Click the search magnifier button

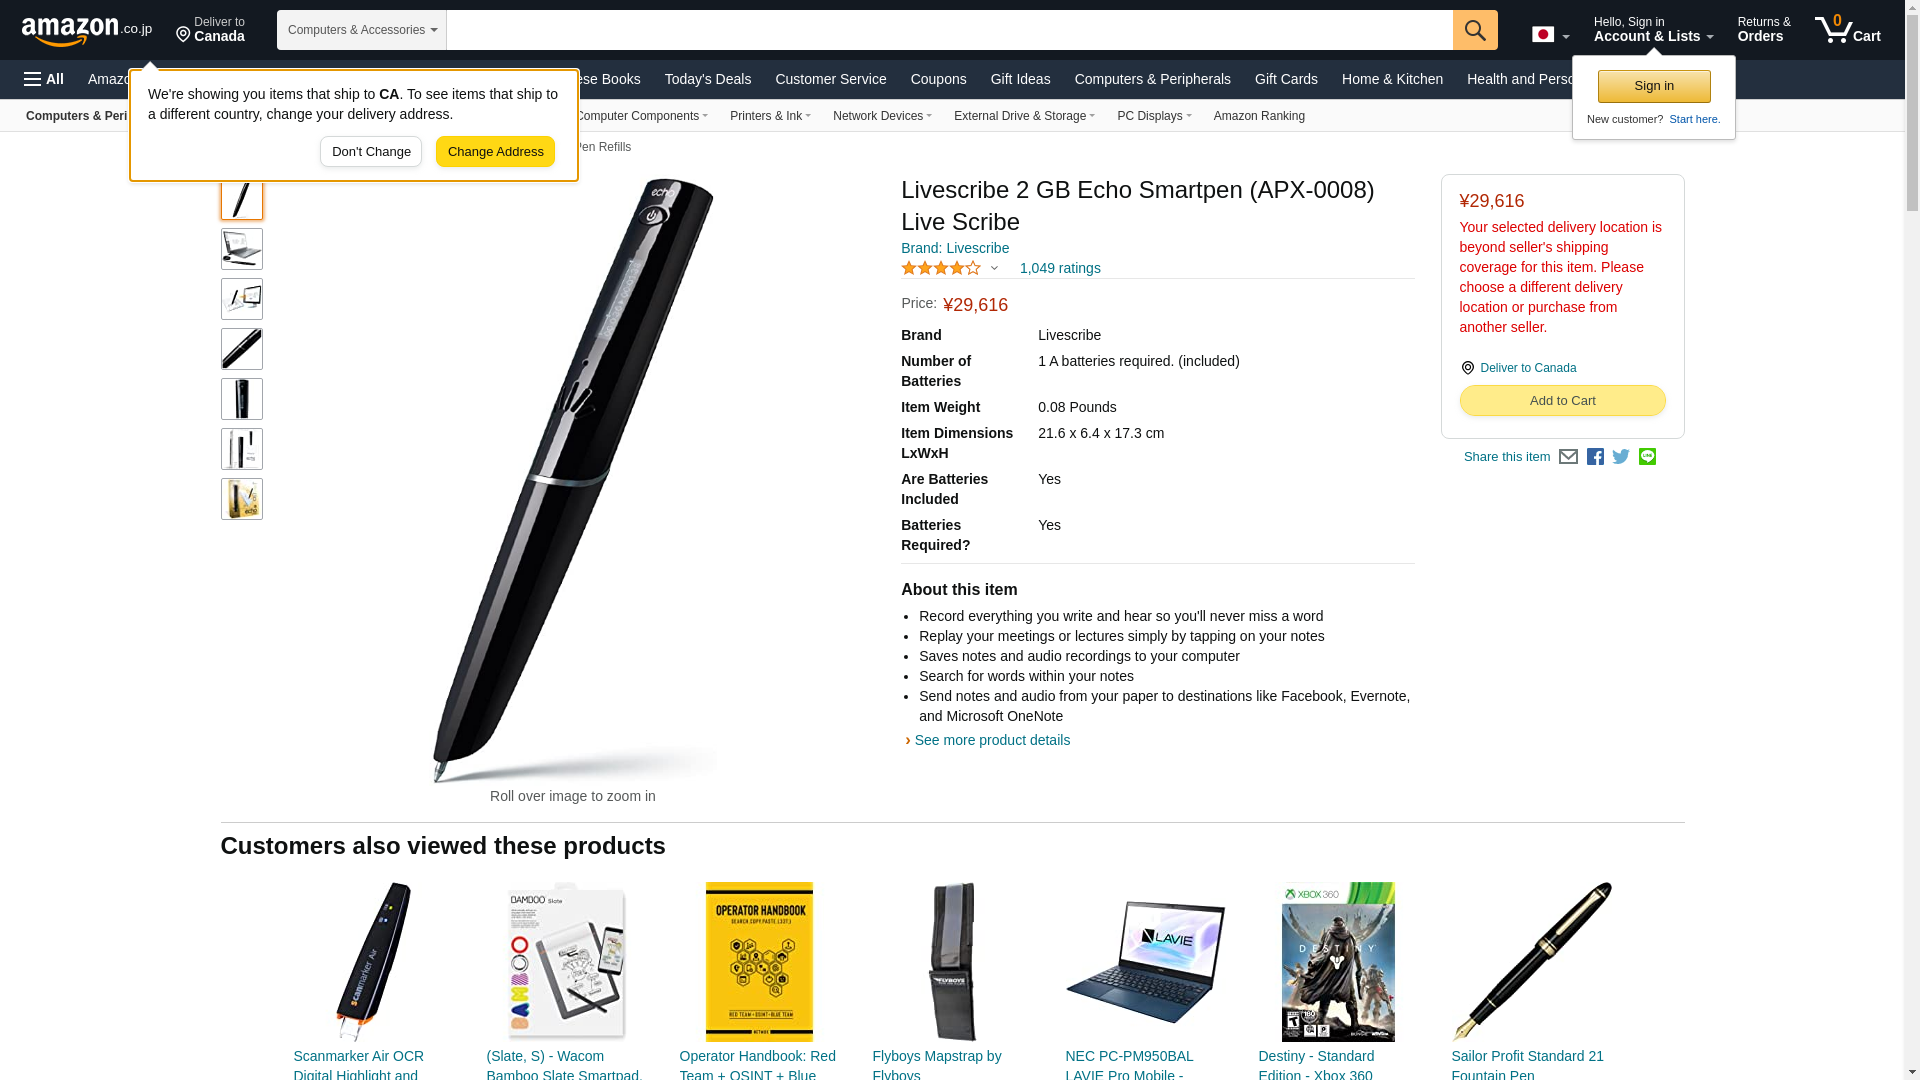pyautogui.click(x=1475, y=30)
